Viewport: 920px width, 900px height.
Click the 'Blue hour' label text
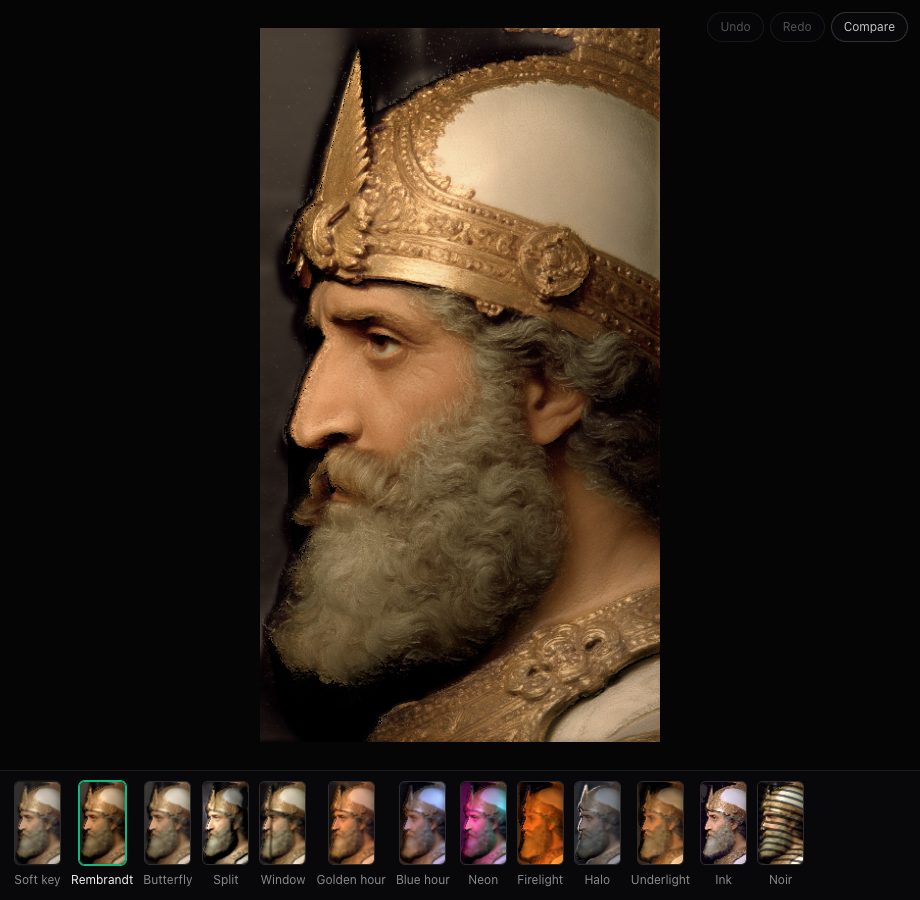[x=422, y=879]
